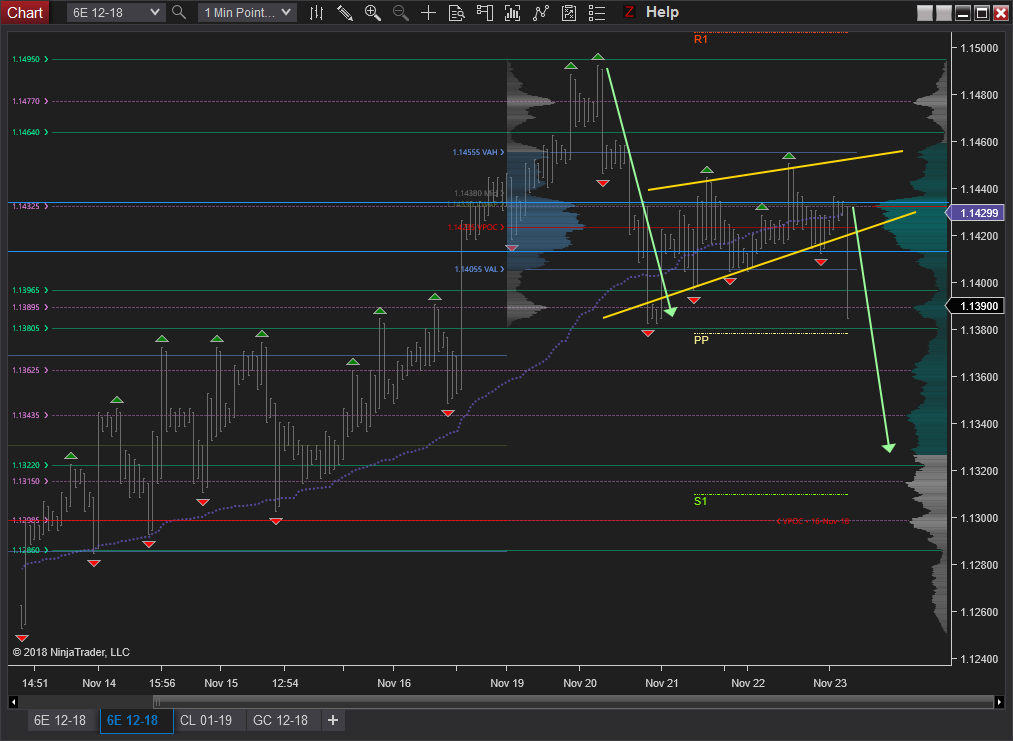The width and height of the screenshot is (1013, 741).
Task: Click the Nov 19 date label
Action: (x=506, y=684)
